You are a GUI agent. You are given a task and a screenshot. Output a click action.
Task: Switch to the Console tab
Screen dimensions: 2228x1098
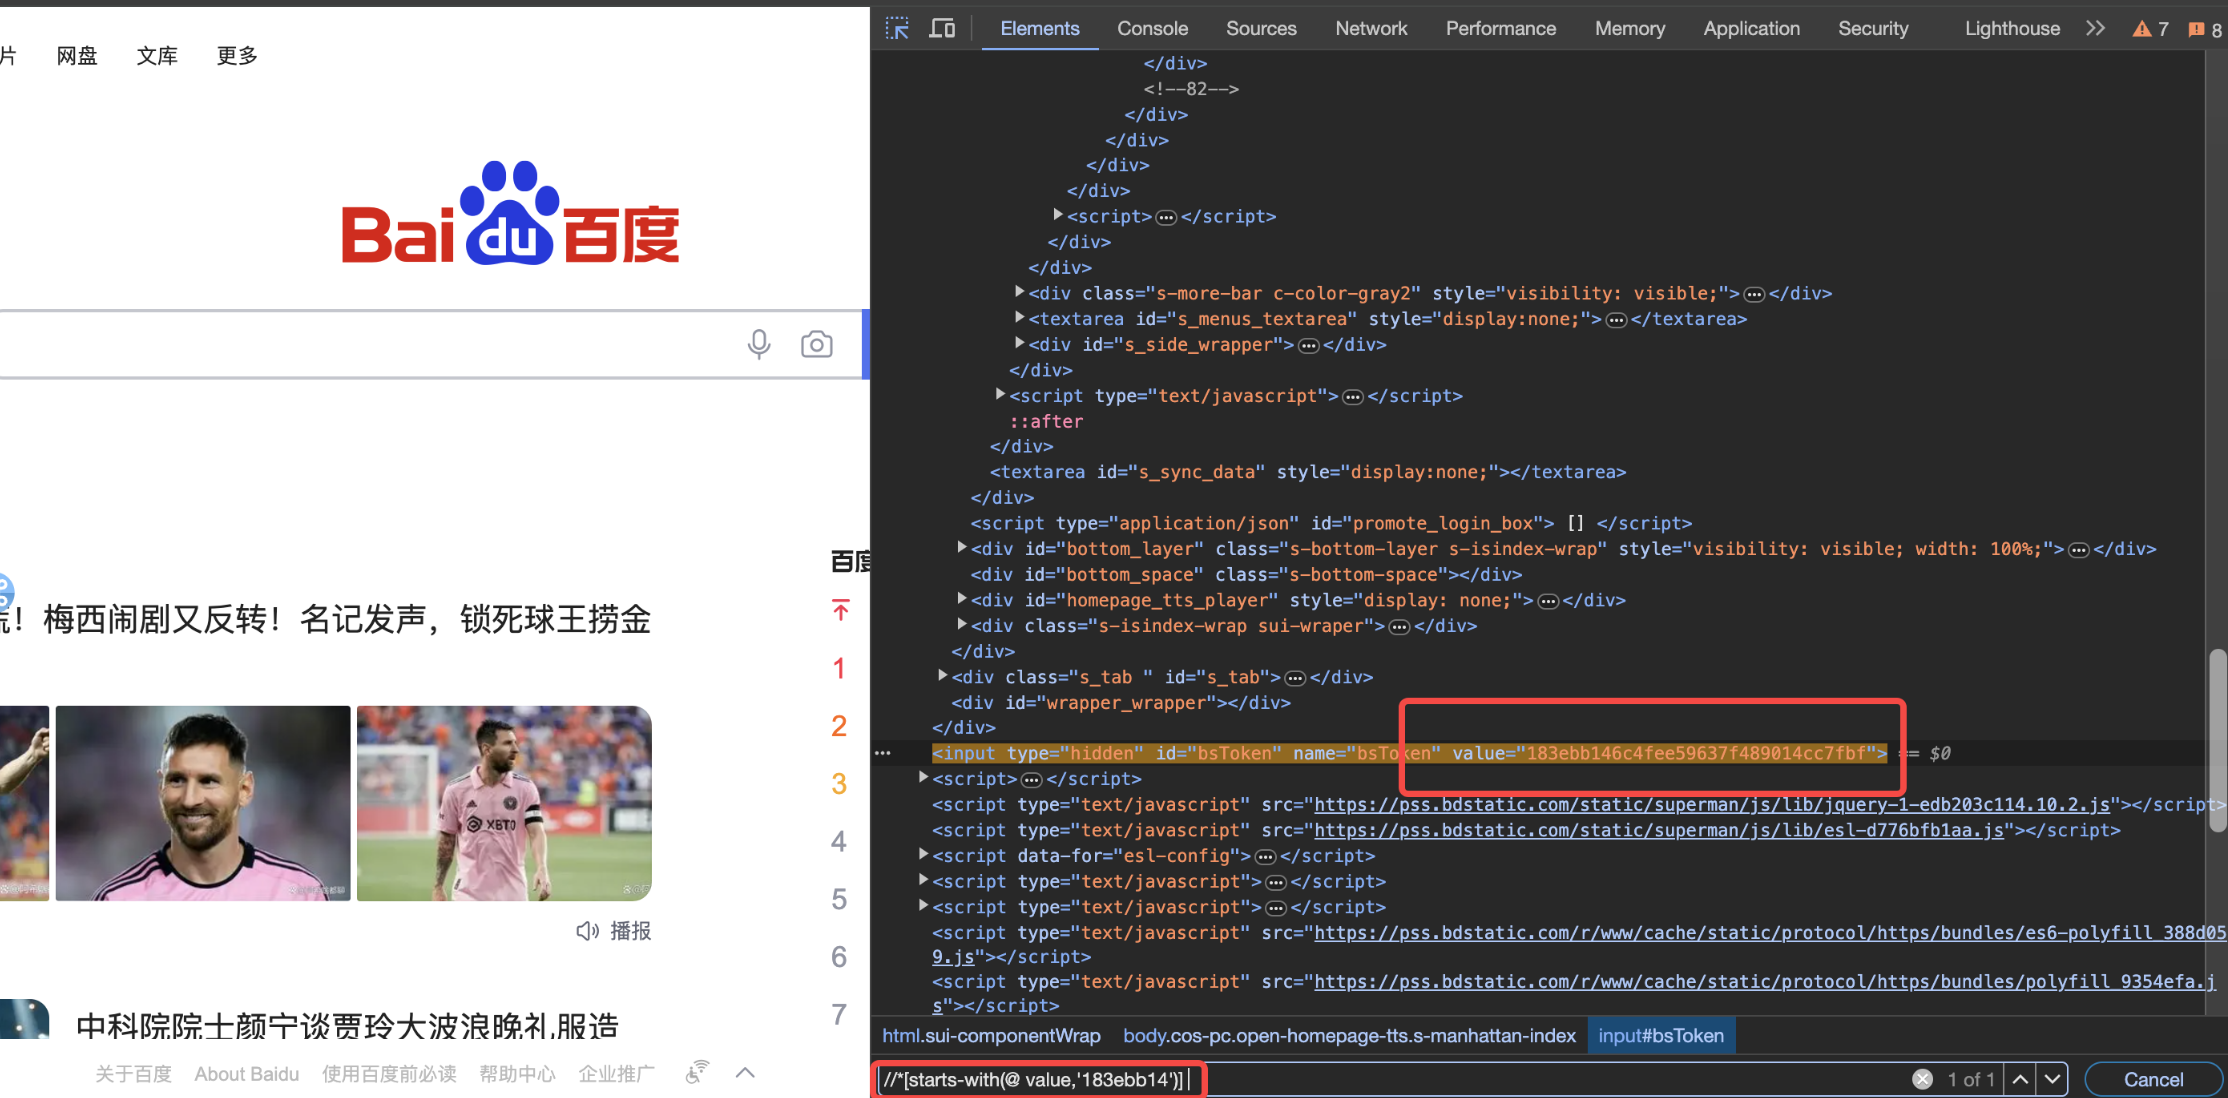[x=1152, y=28]
